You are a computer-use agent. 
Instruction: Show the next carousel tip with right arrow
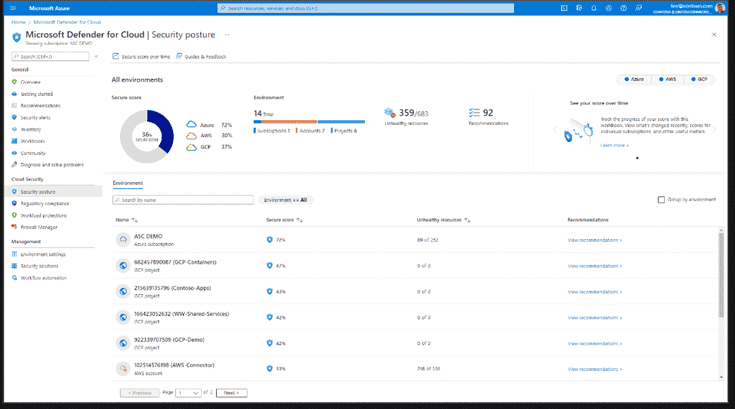click(714, 130)
